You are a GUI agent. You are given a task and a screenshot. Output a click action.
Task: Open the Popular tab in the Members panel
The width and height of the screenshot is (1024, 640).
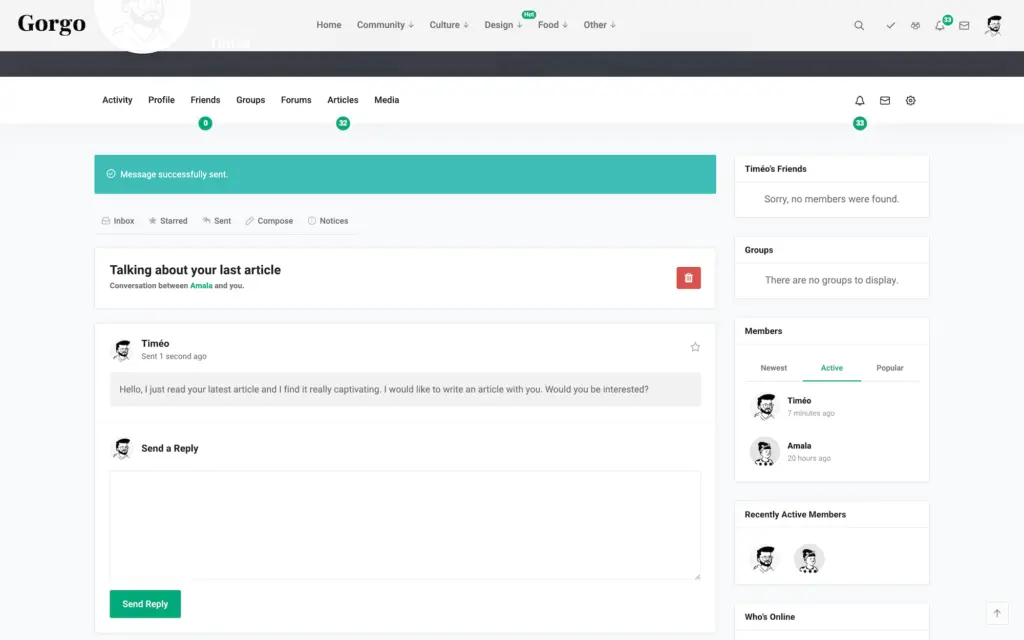coord(890,368)
